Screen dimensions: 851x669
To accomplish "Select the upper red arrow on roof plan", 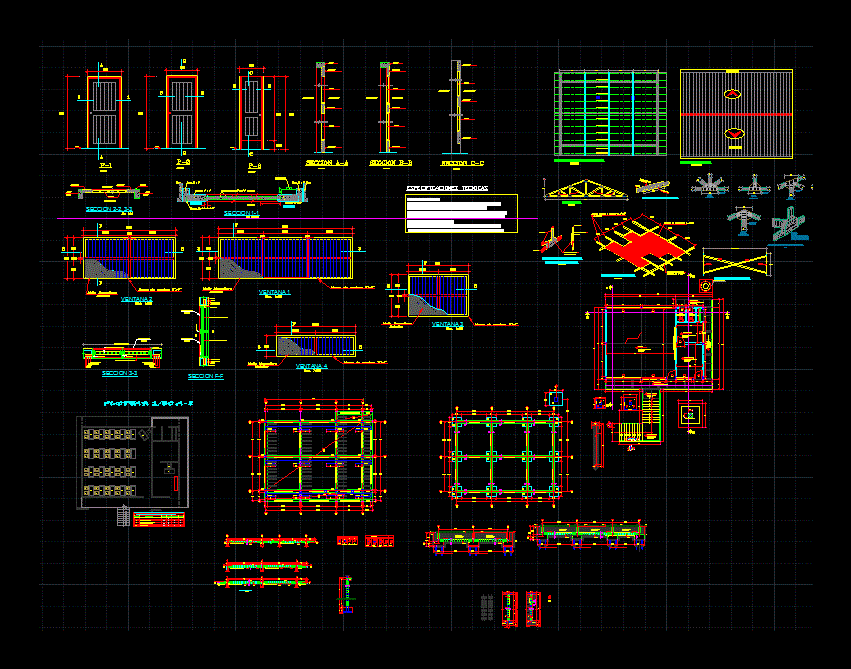I will [734, 94].
